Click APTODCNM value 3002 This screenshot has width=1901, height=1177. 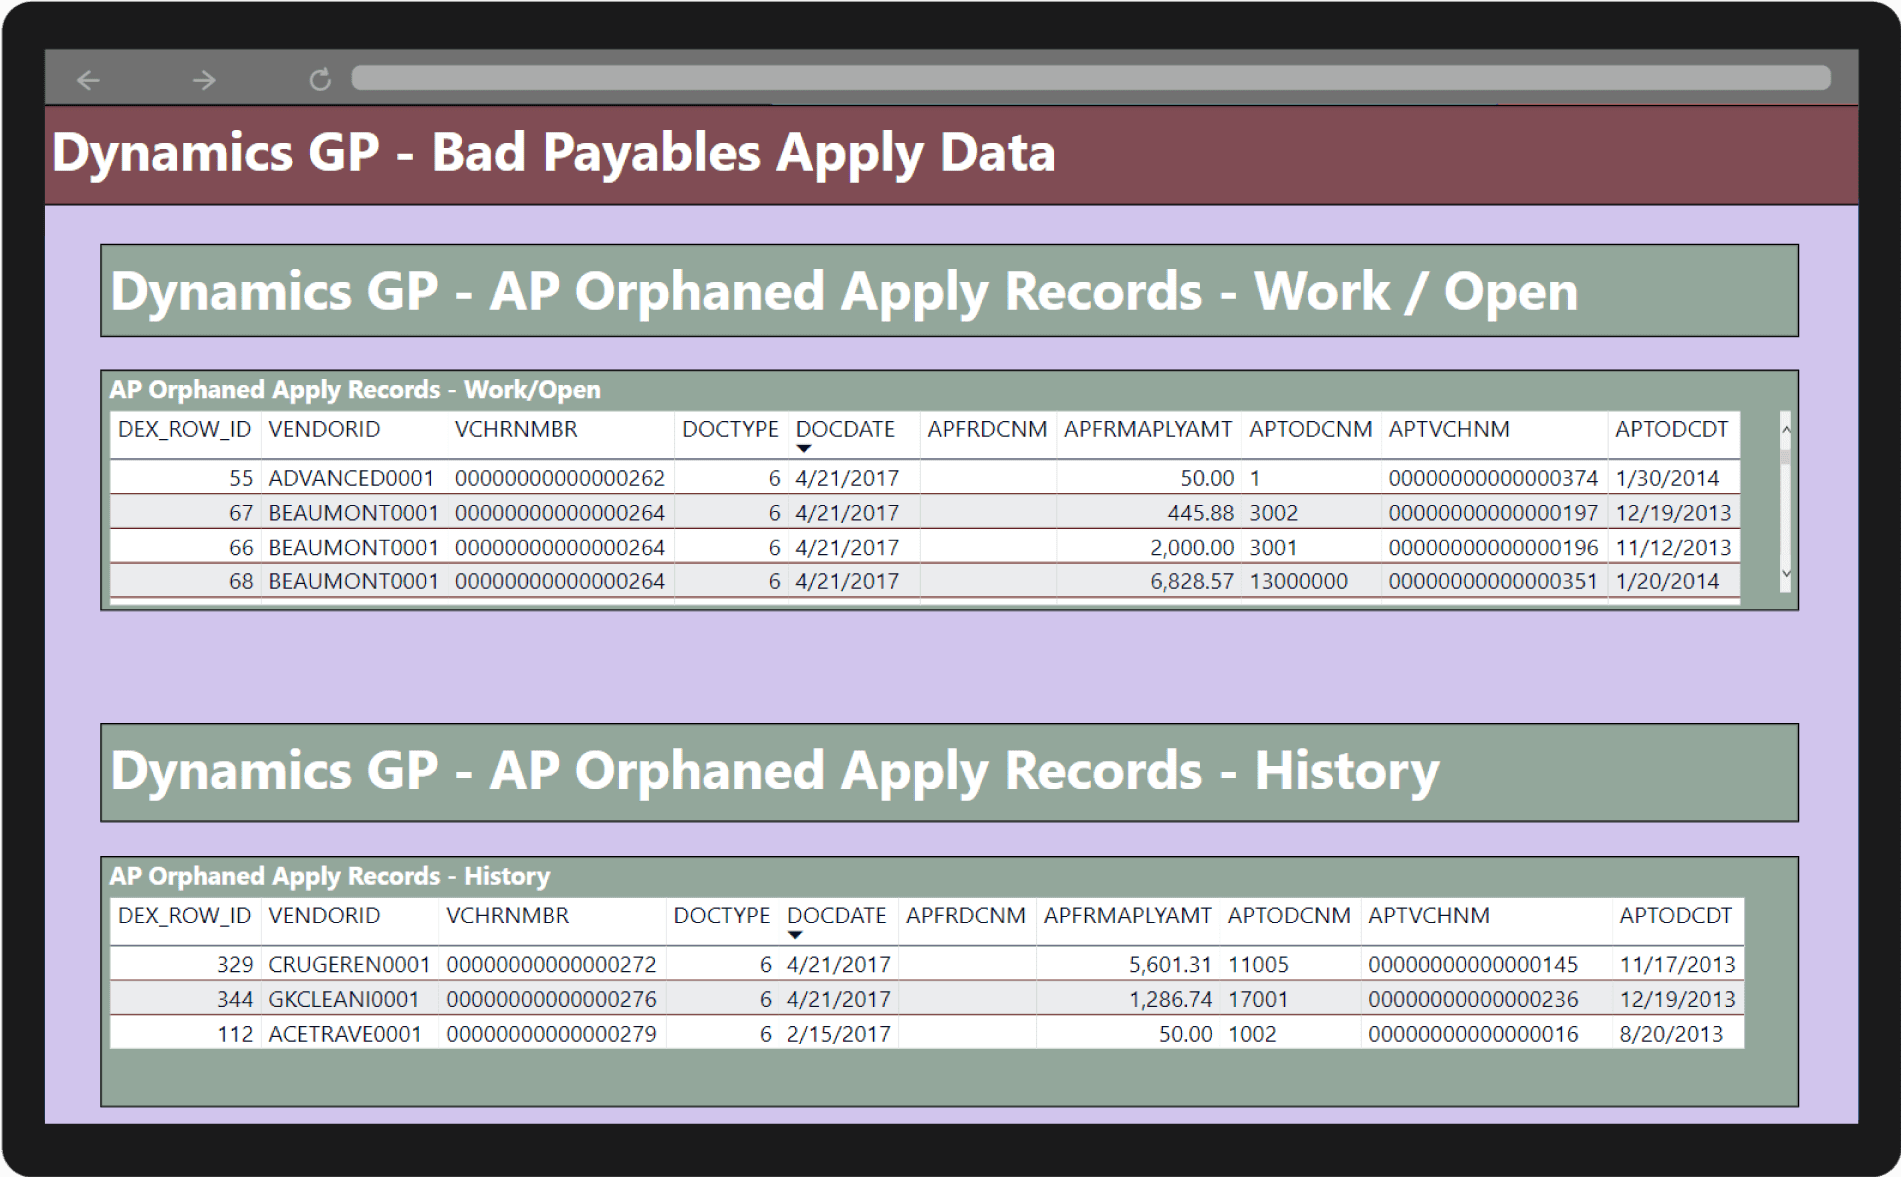pos(1273,513)
